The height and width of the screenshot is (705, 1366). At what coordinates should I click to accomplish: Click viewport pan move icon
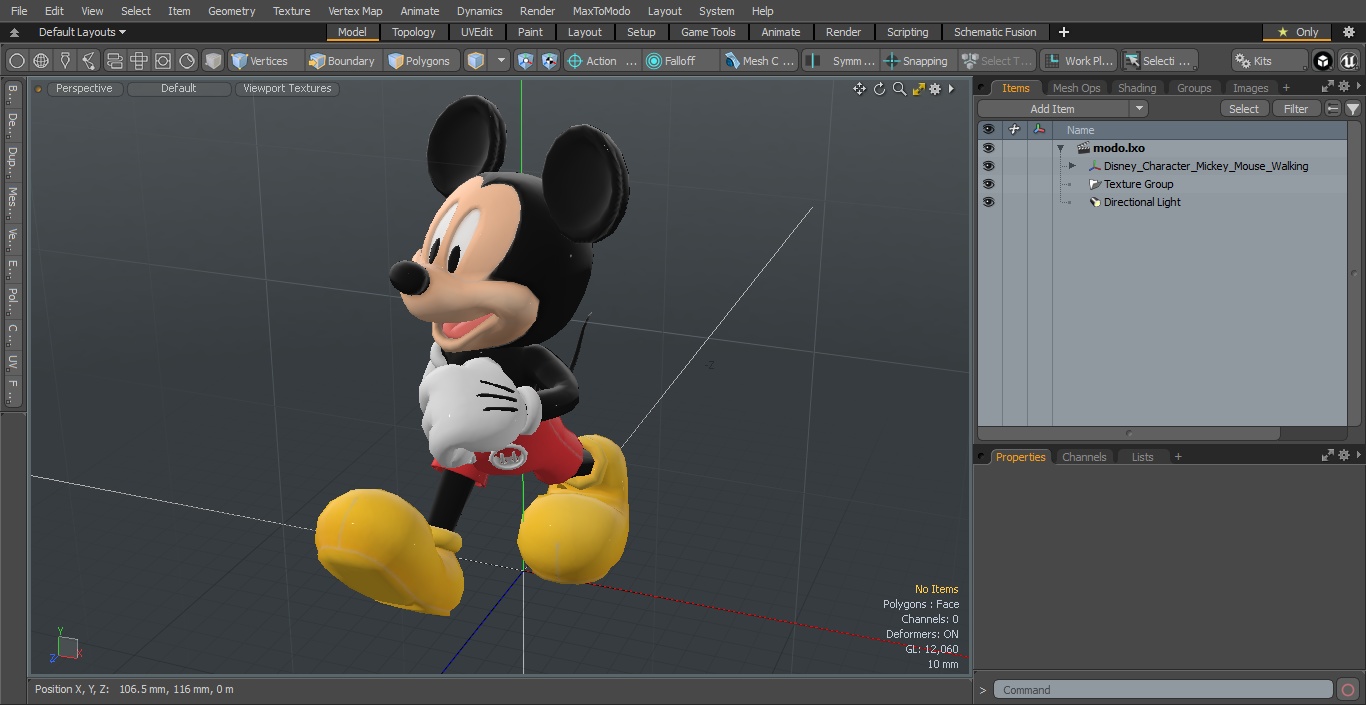pyautogui.click(x=859, y=89)
